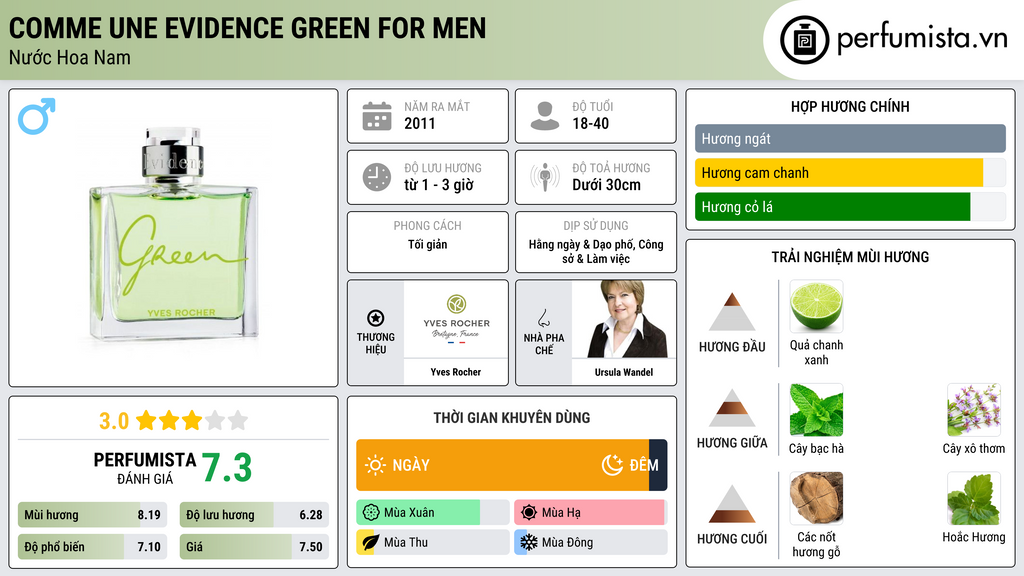Click the Yves Rocher brand logo

click(x=456, y=319)
